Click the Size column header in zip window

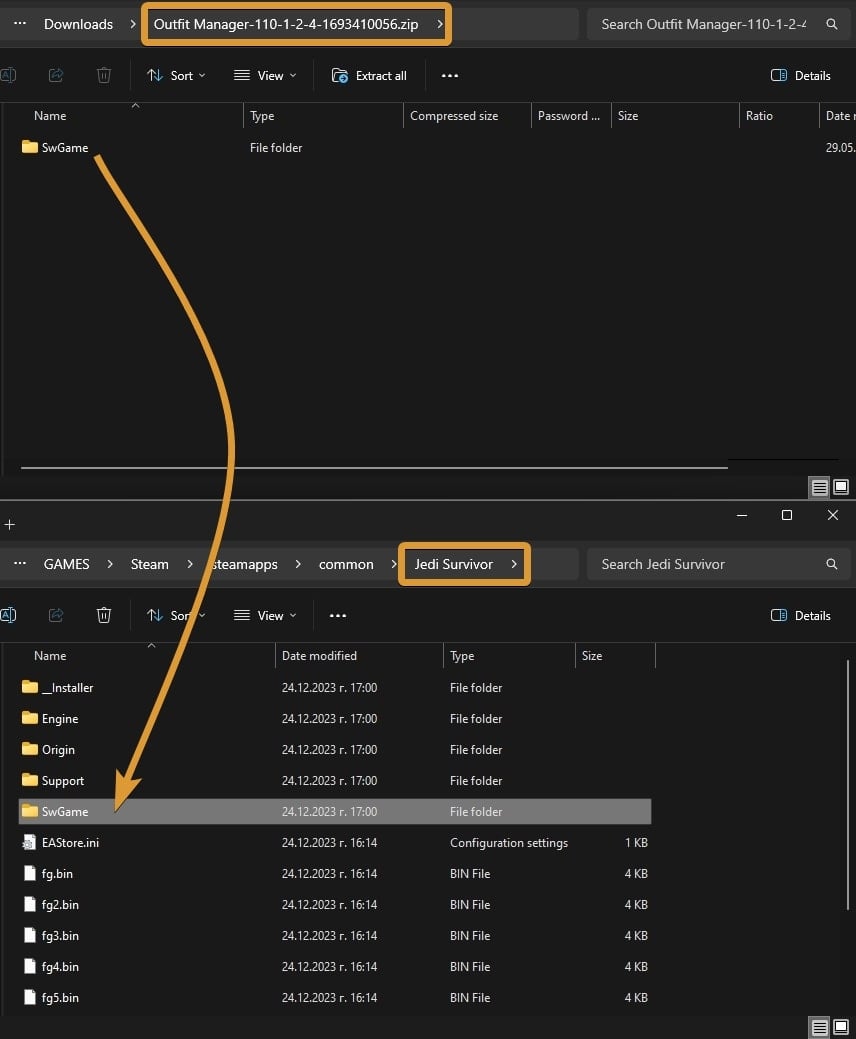628,116
